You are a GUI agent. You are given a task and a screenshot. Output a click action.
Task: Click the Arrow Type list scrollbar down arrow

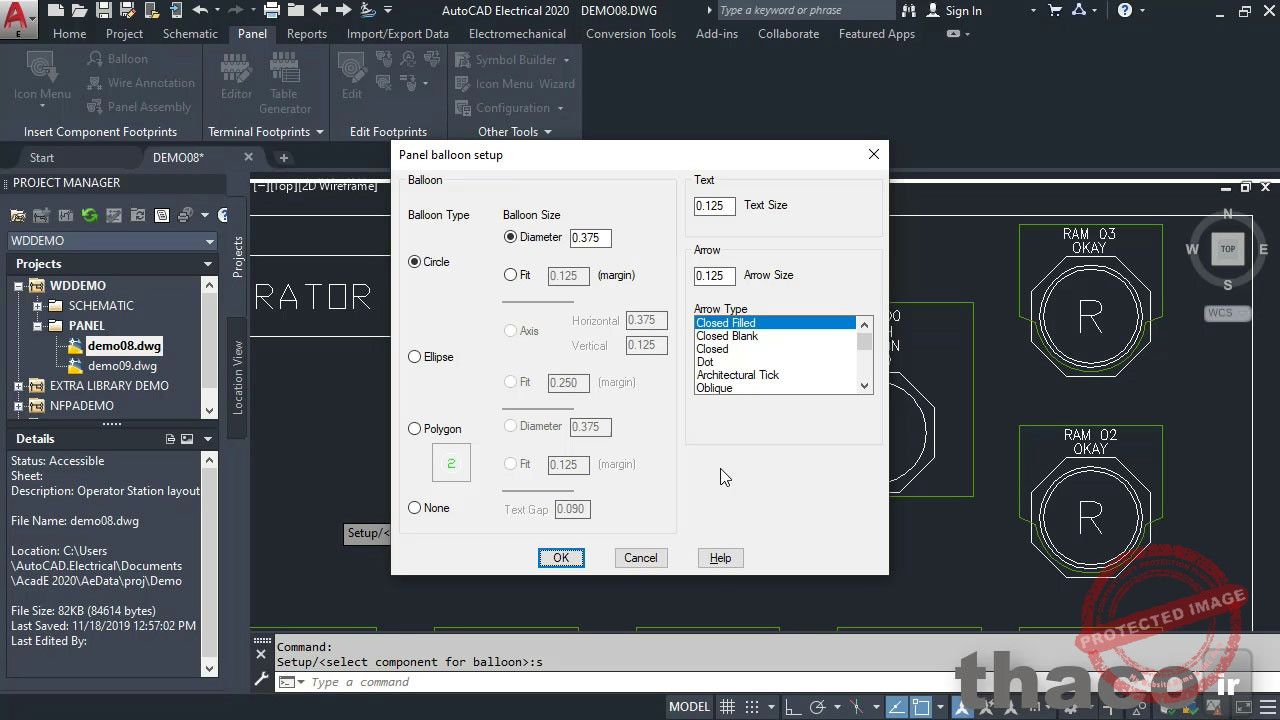(865, 386)
